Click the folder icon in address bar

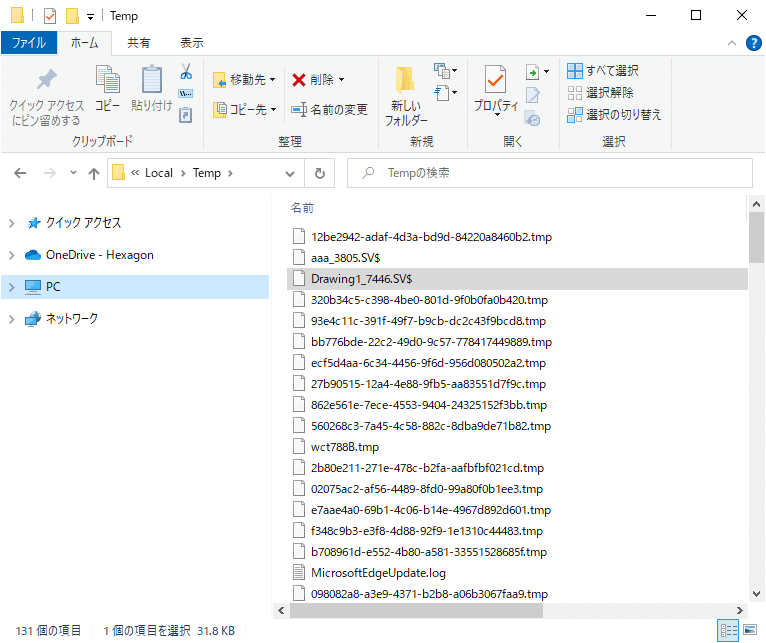(x=118, y=173)
